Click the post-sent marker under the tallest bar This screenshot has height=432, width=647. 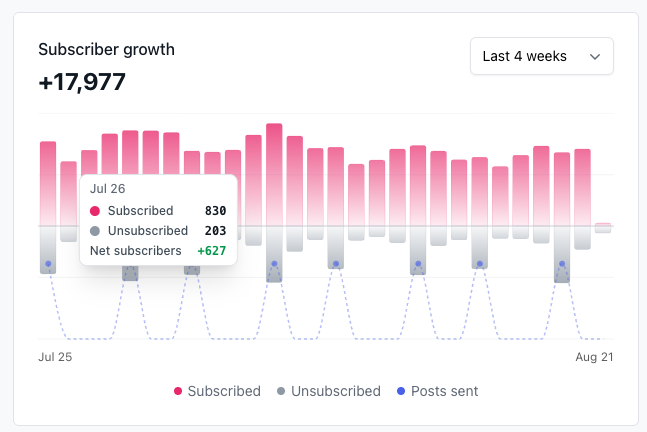(x=274, y=264)
